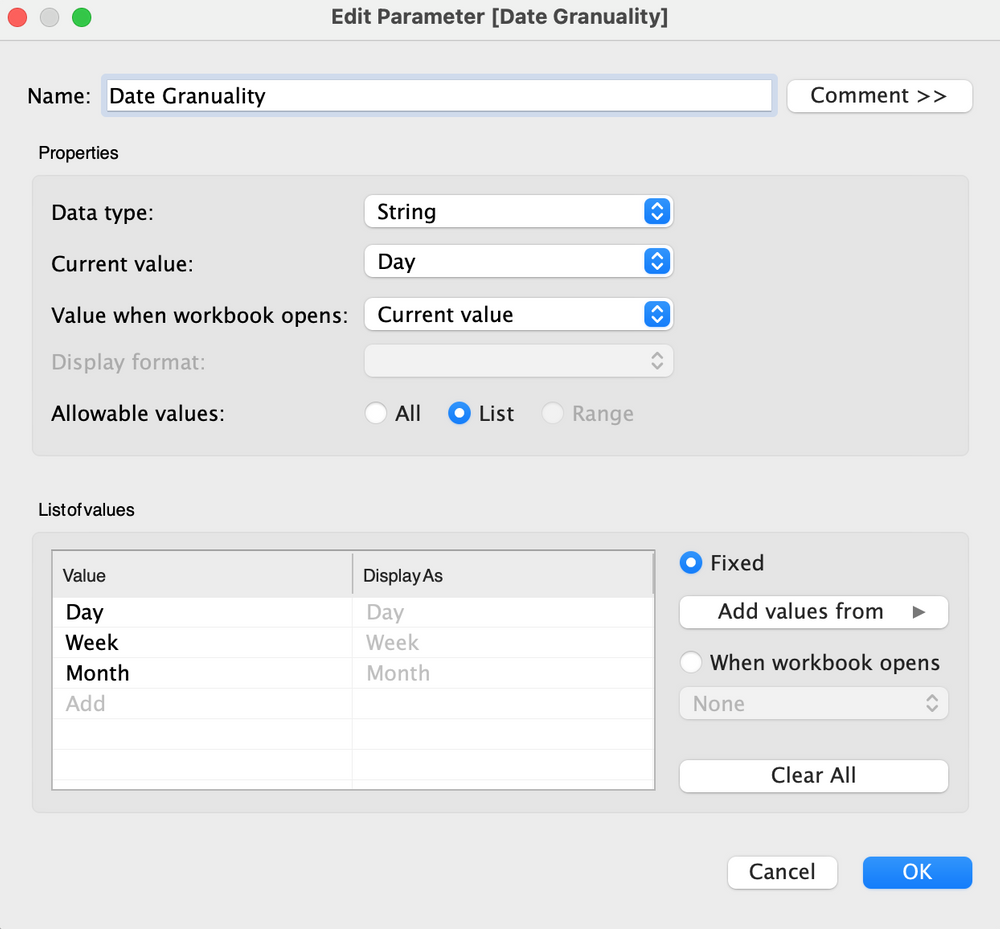Screen dimensions: 1000x929
Task: Click the blue chevron icon on Current value
Action: point(657,261)
